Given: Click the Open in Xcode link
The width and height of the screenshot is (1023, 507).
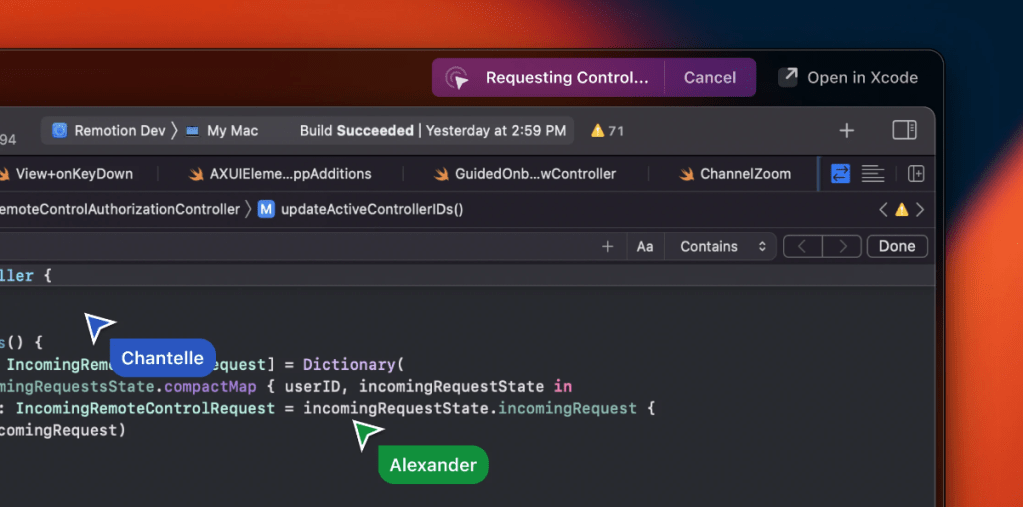Looking at the screenshot, I should pos(849,78).
